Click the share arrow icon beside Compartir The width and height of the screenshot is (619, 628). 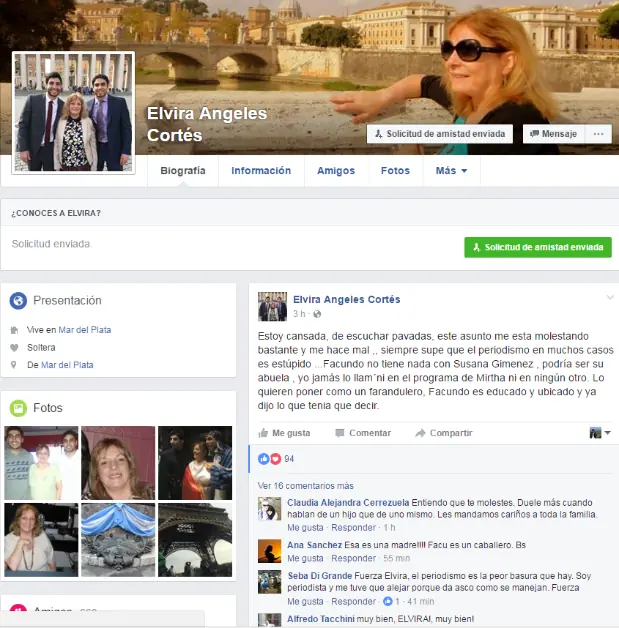point(420,433)
